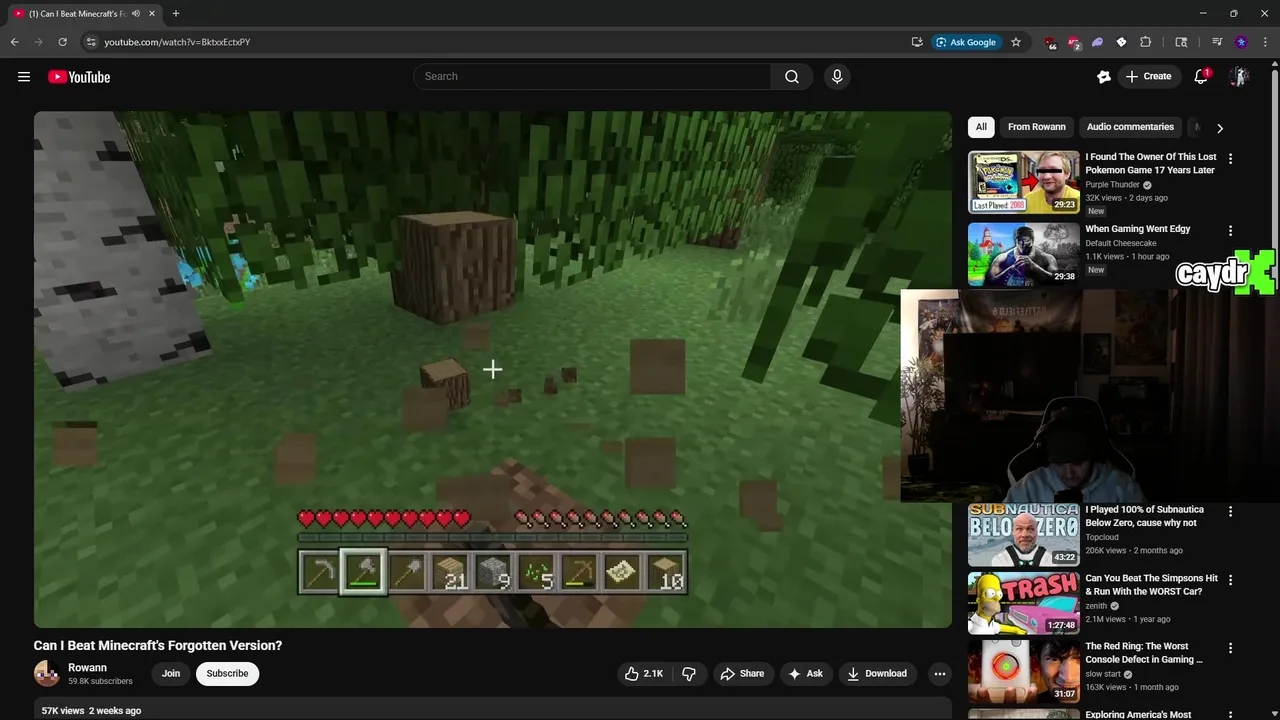Viewport: 1280px width, 720px height.
Task: Like the video with 2.1K
Action: pos(644,673)
